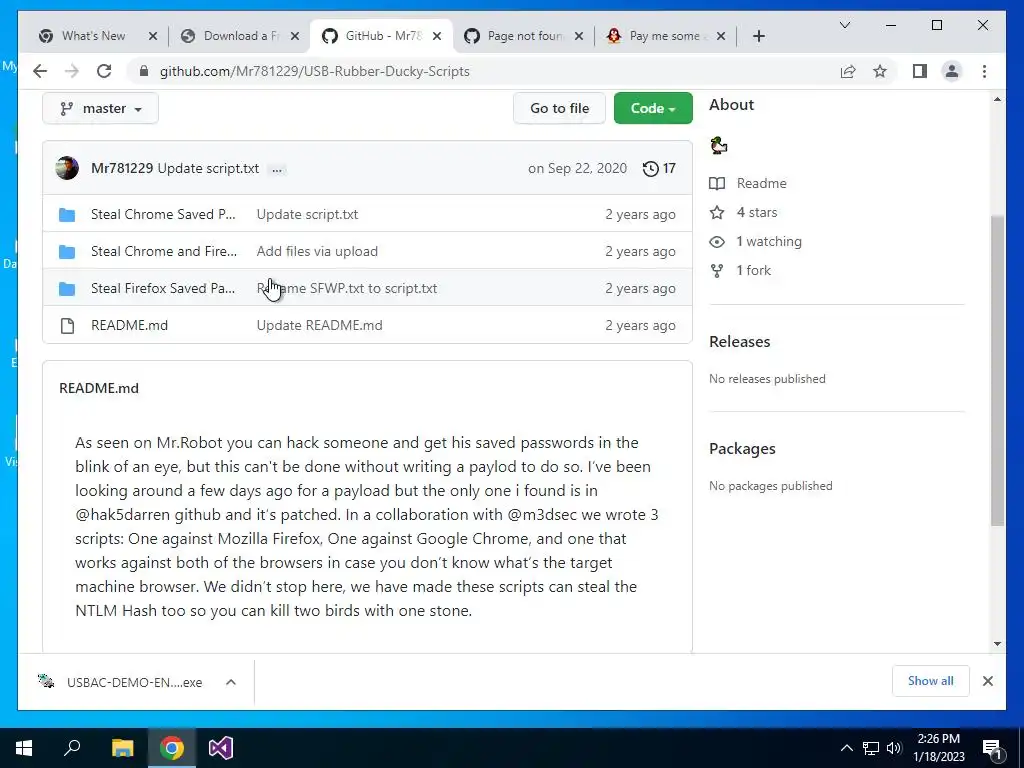Go back using browser back arrow
Image resolution: width=1024 pixels, height=768 pixels.
click(40, 71)
